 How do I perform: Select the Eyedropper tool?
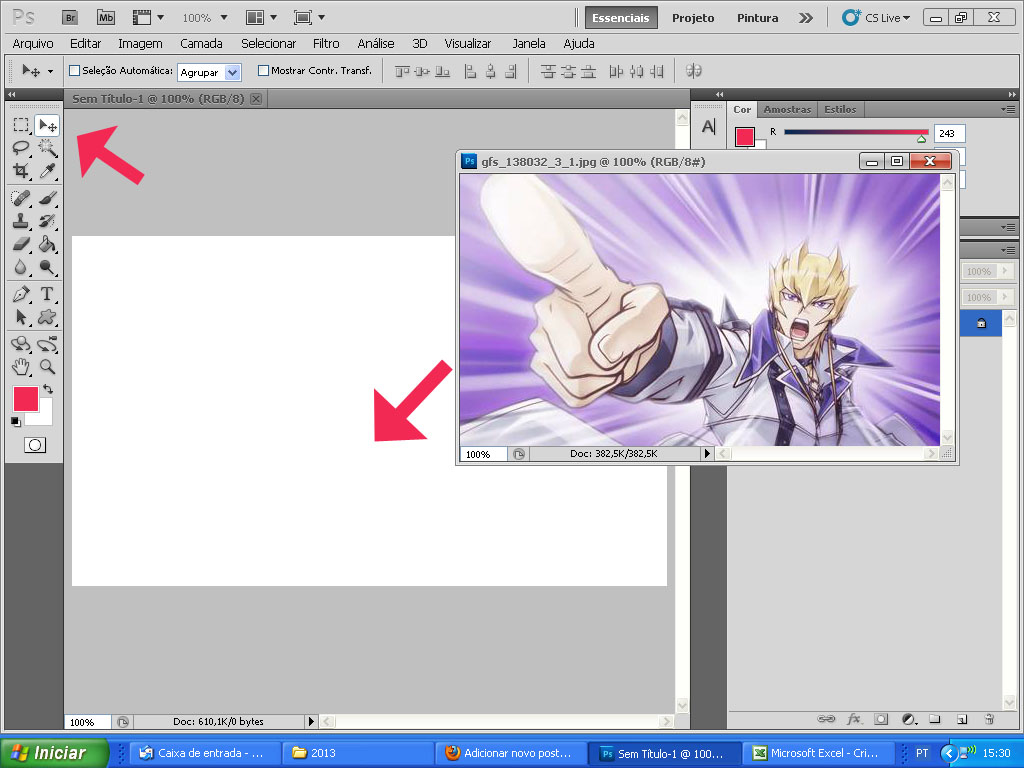coord(47,171)
